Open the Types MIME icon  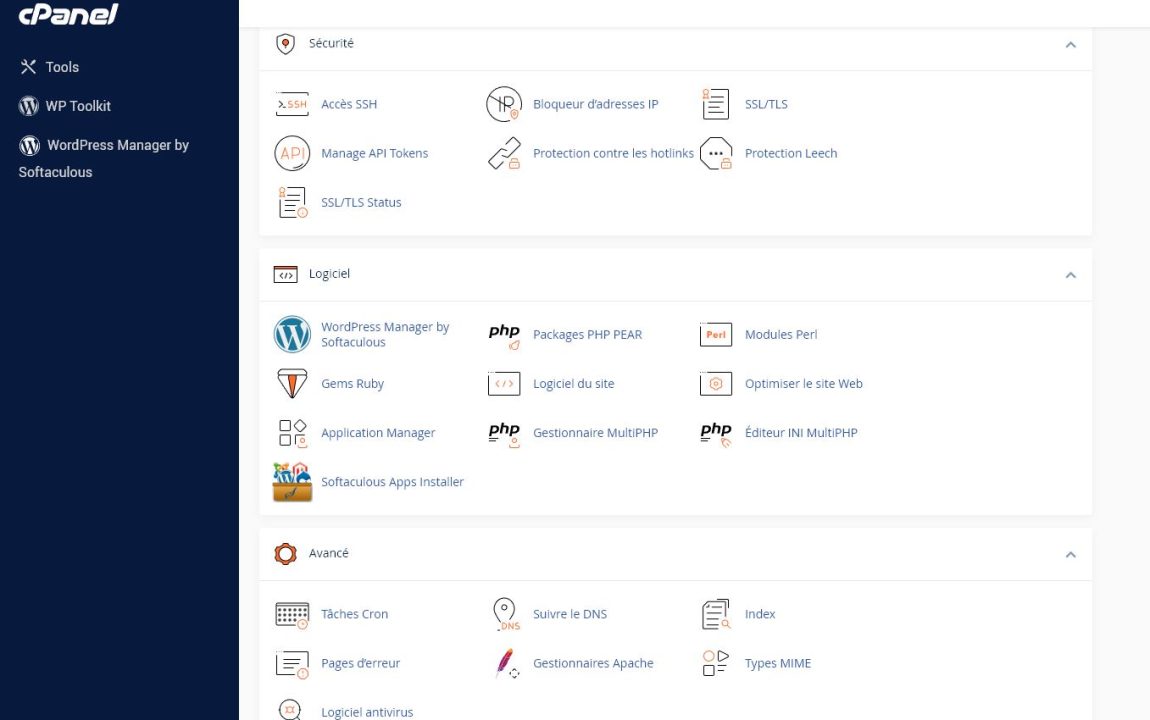pyautogui.click(x=715, y=663)
